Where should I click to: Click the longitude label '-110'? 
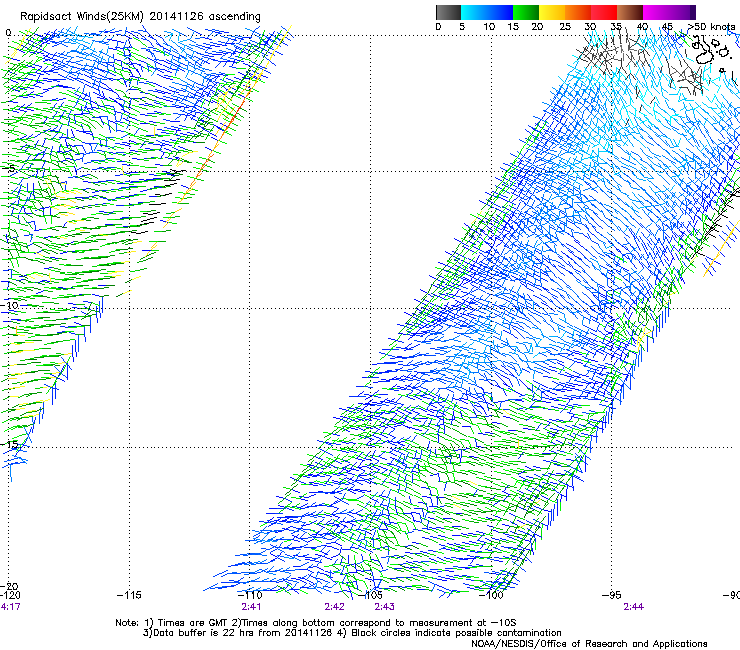click(x=250, y=595)
